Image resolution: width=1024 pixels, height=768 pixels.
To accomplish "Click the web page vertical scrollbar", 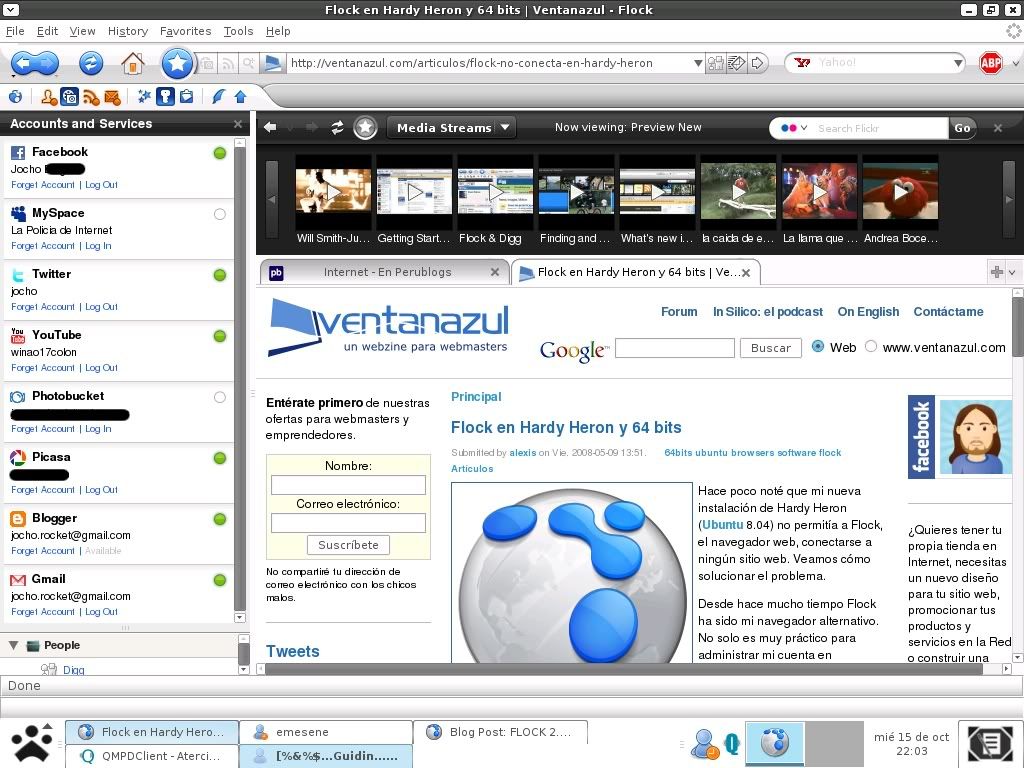I will point(1017,477).
